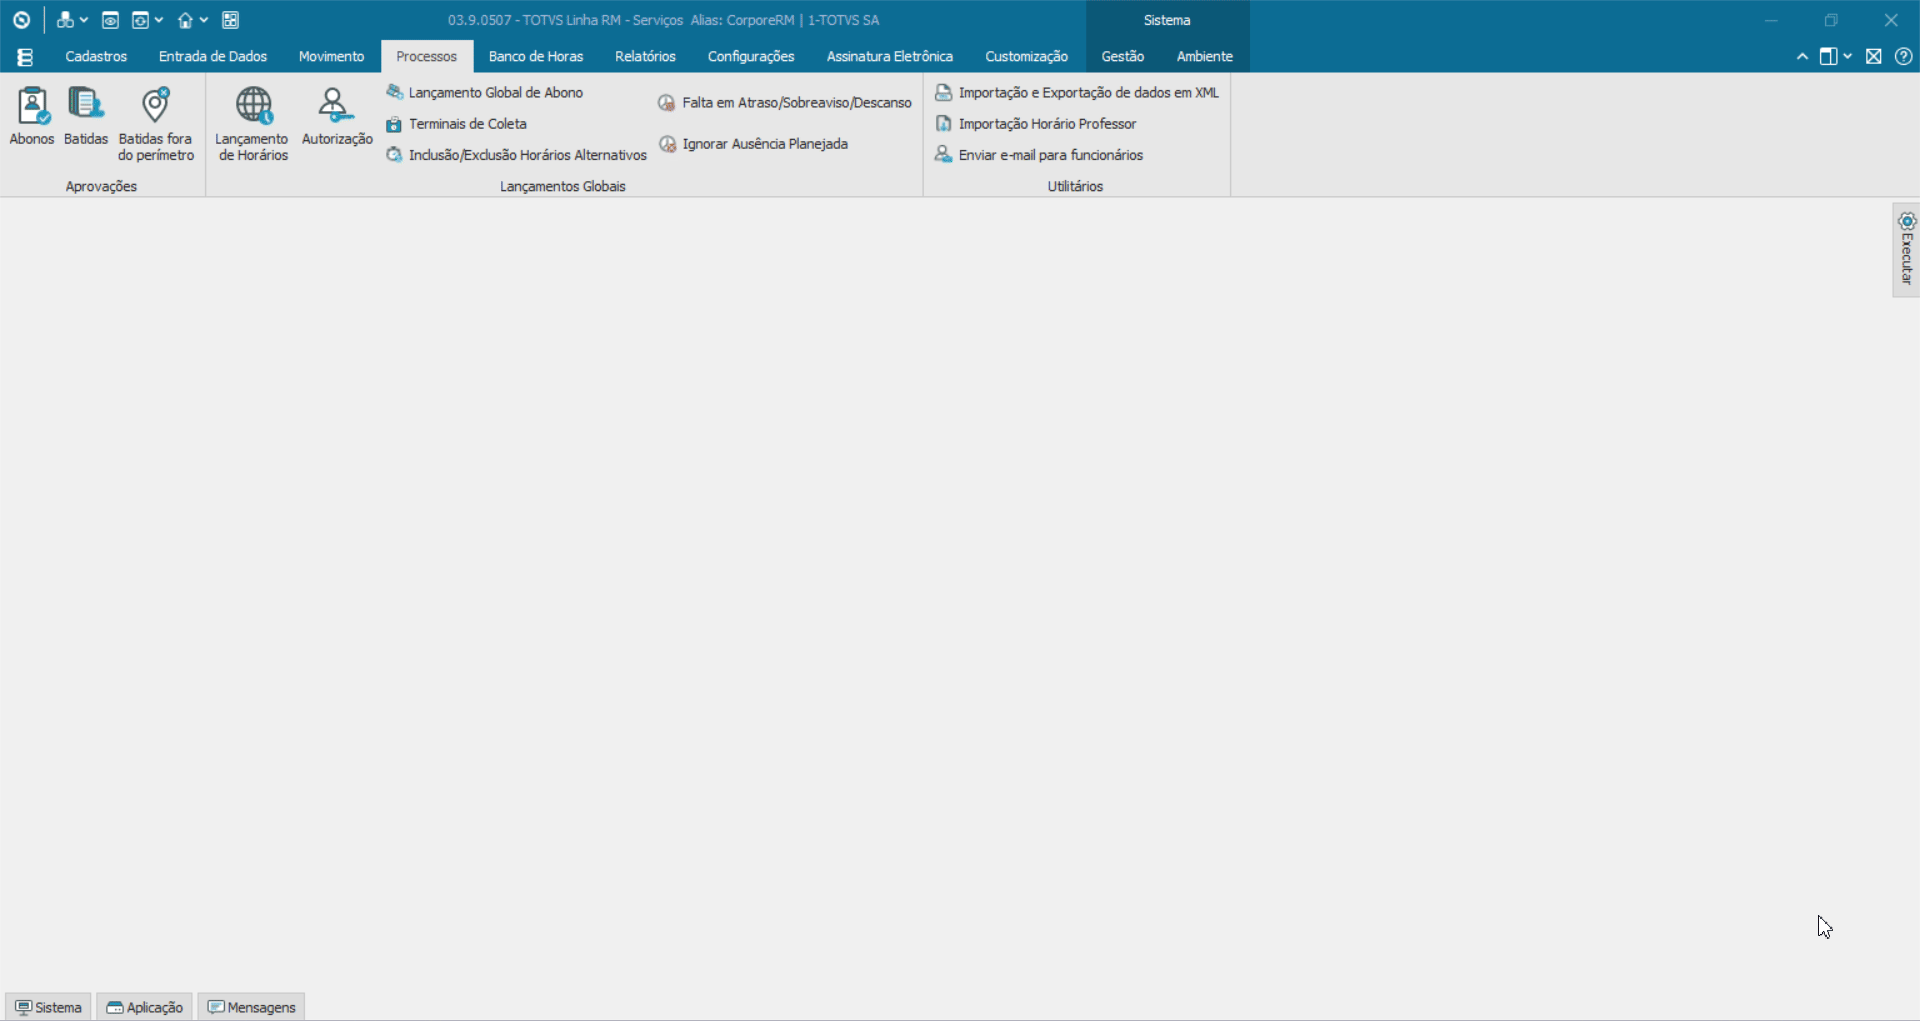Expand the dropdown arrow beside the modules icon
The width and height of the screenshot is (1920, 1021).
84,20
